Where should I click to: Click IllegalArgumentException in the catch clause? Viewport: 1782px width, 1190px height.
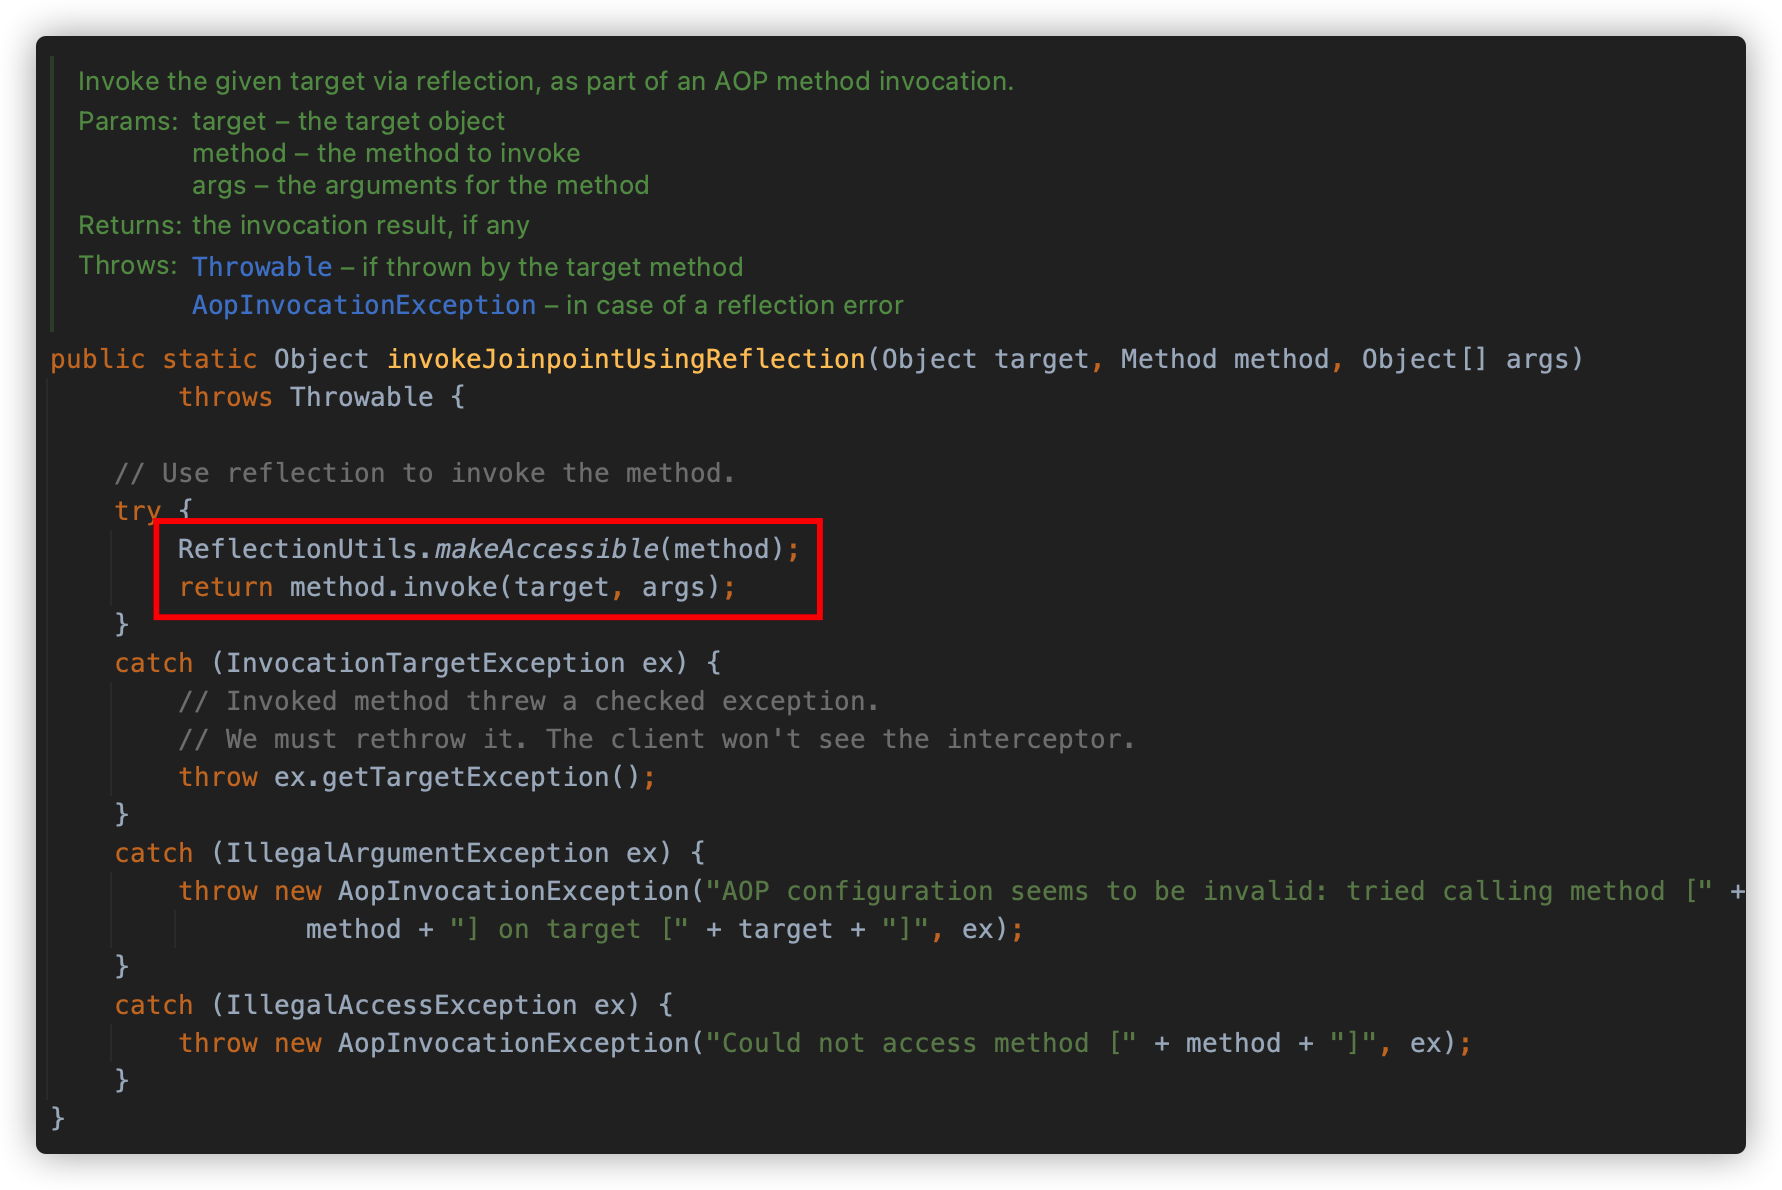(x=417, y=853)
